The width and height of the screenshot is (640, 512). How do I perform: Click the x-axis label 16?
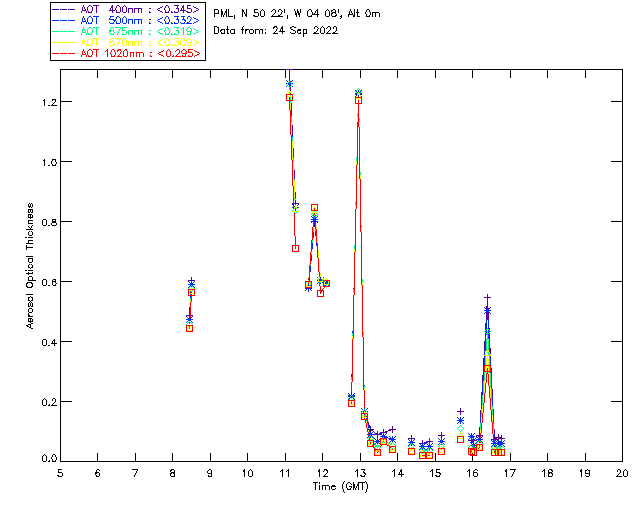[473, 473]
